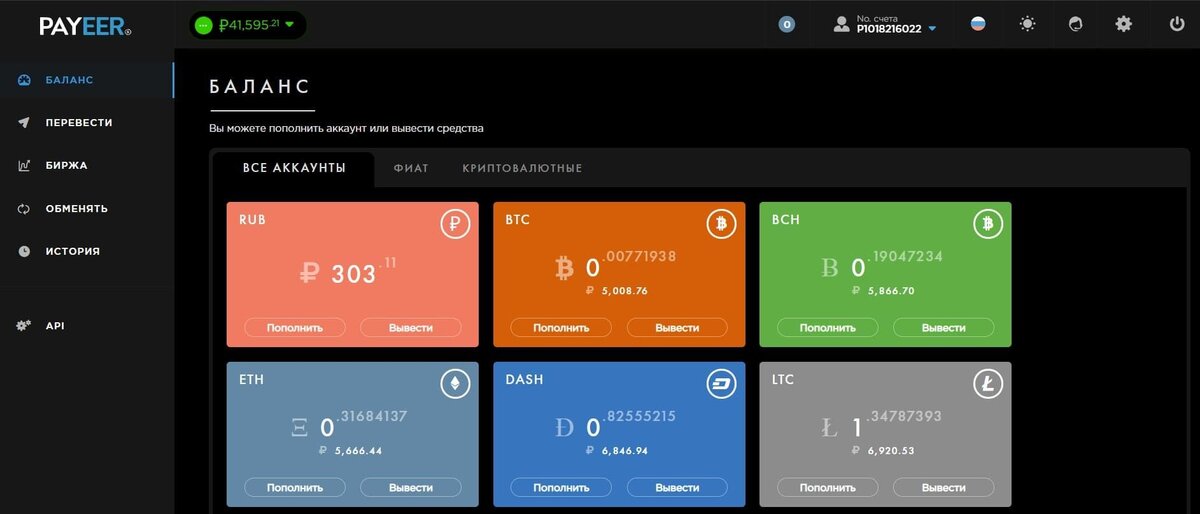Click the Ethereum icon on ETH card
The height and width of the screenshot is (514, 1200).
[x=455, y=384]
